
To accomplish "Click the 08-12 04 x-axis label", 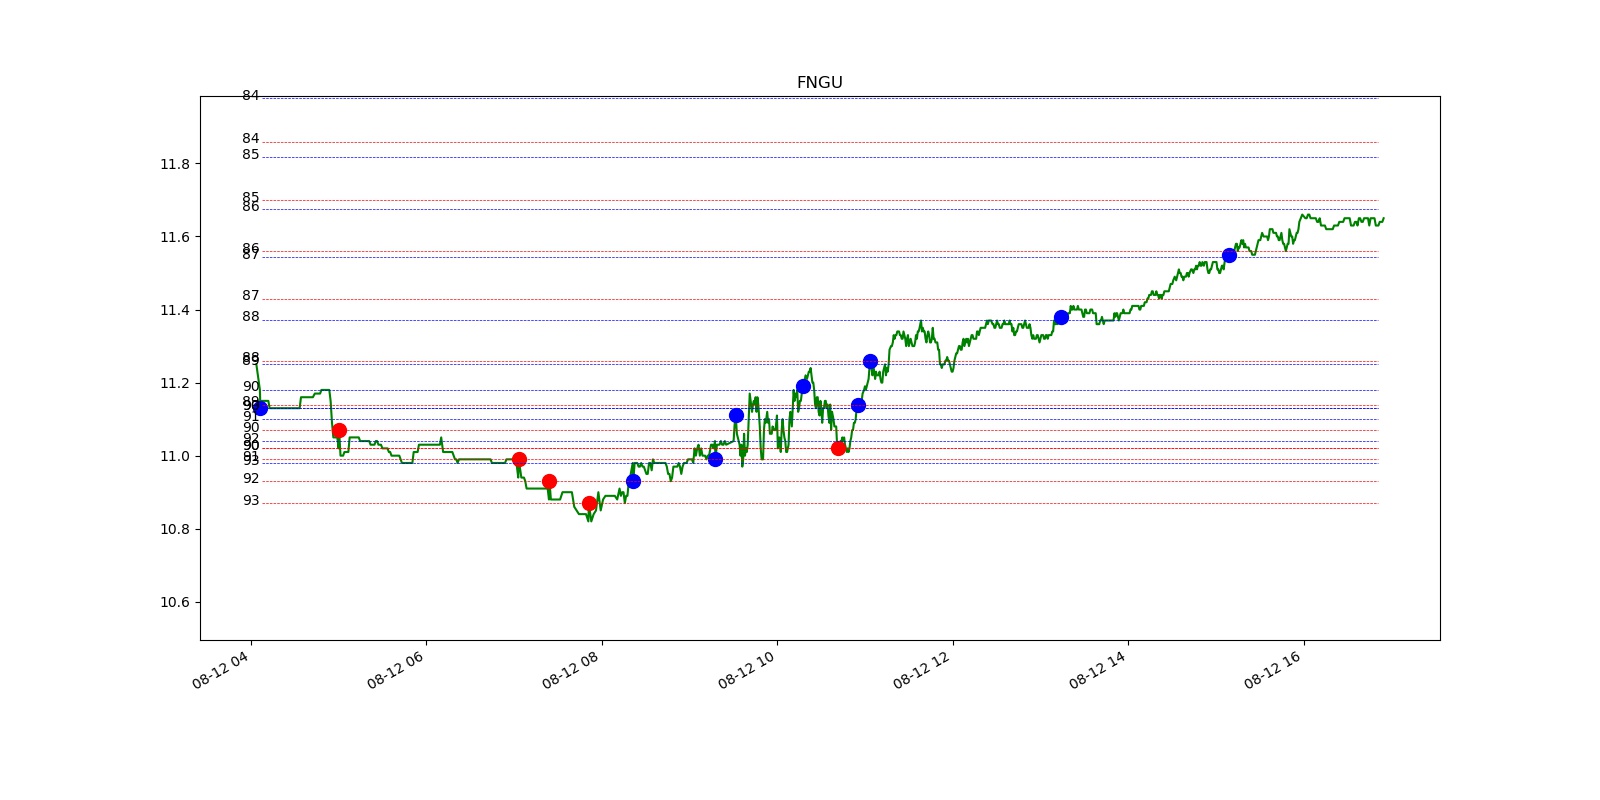I will 221,670.
